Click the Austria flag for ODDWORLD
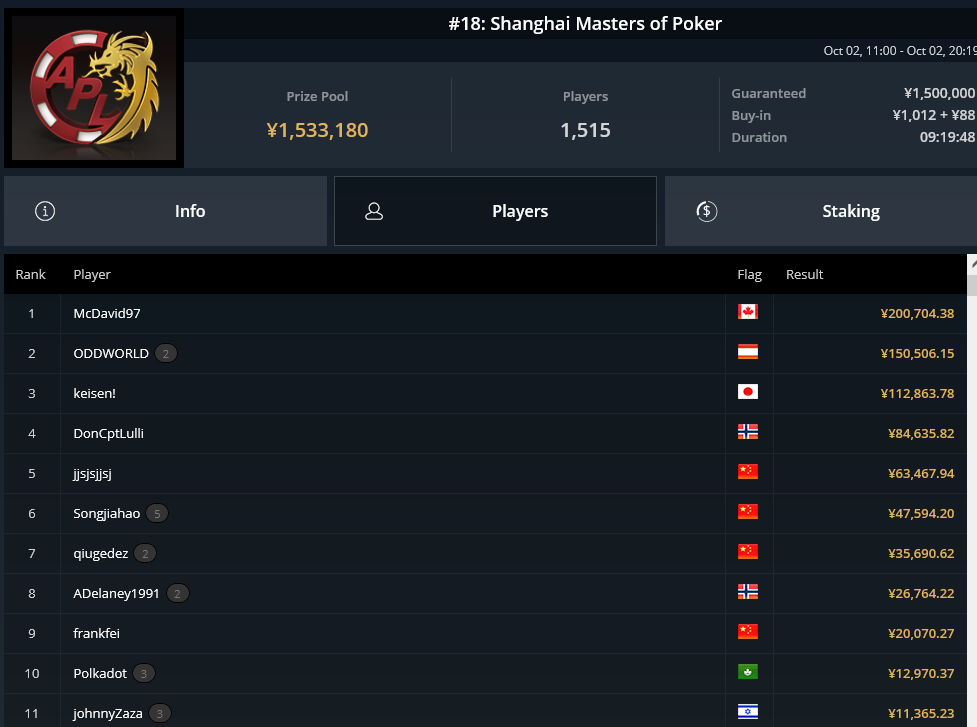The image size is (977, 727). tap(748, 352)
